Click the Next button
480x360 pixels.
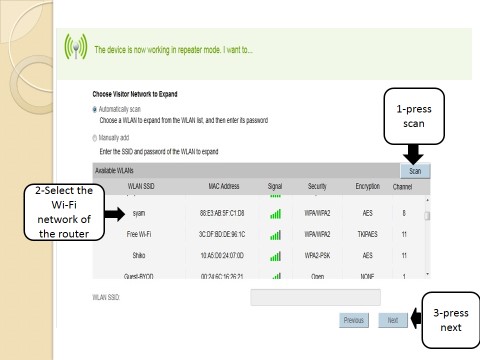pyautogui.click(x=393, y=320)
